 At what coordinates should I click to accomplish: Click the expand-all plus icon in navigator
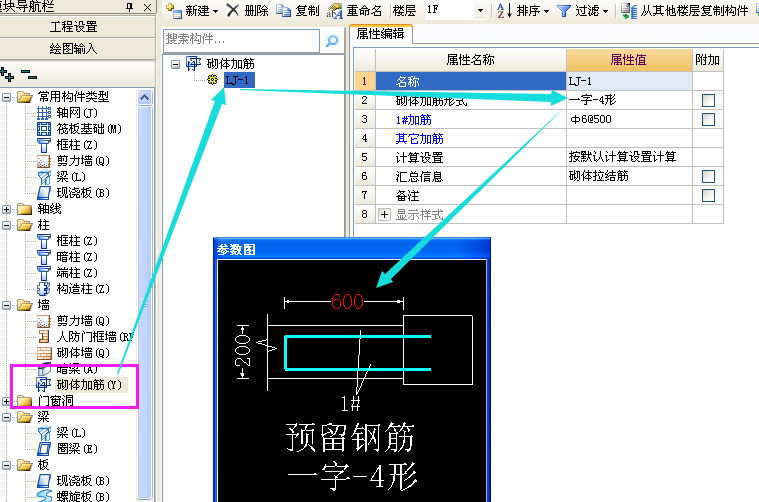pyautogui.click(x=7, y=75)
